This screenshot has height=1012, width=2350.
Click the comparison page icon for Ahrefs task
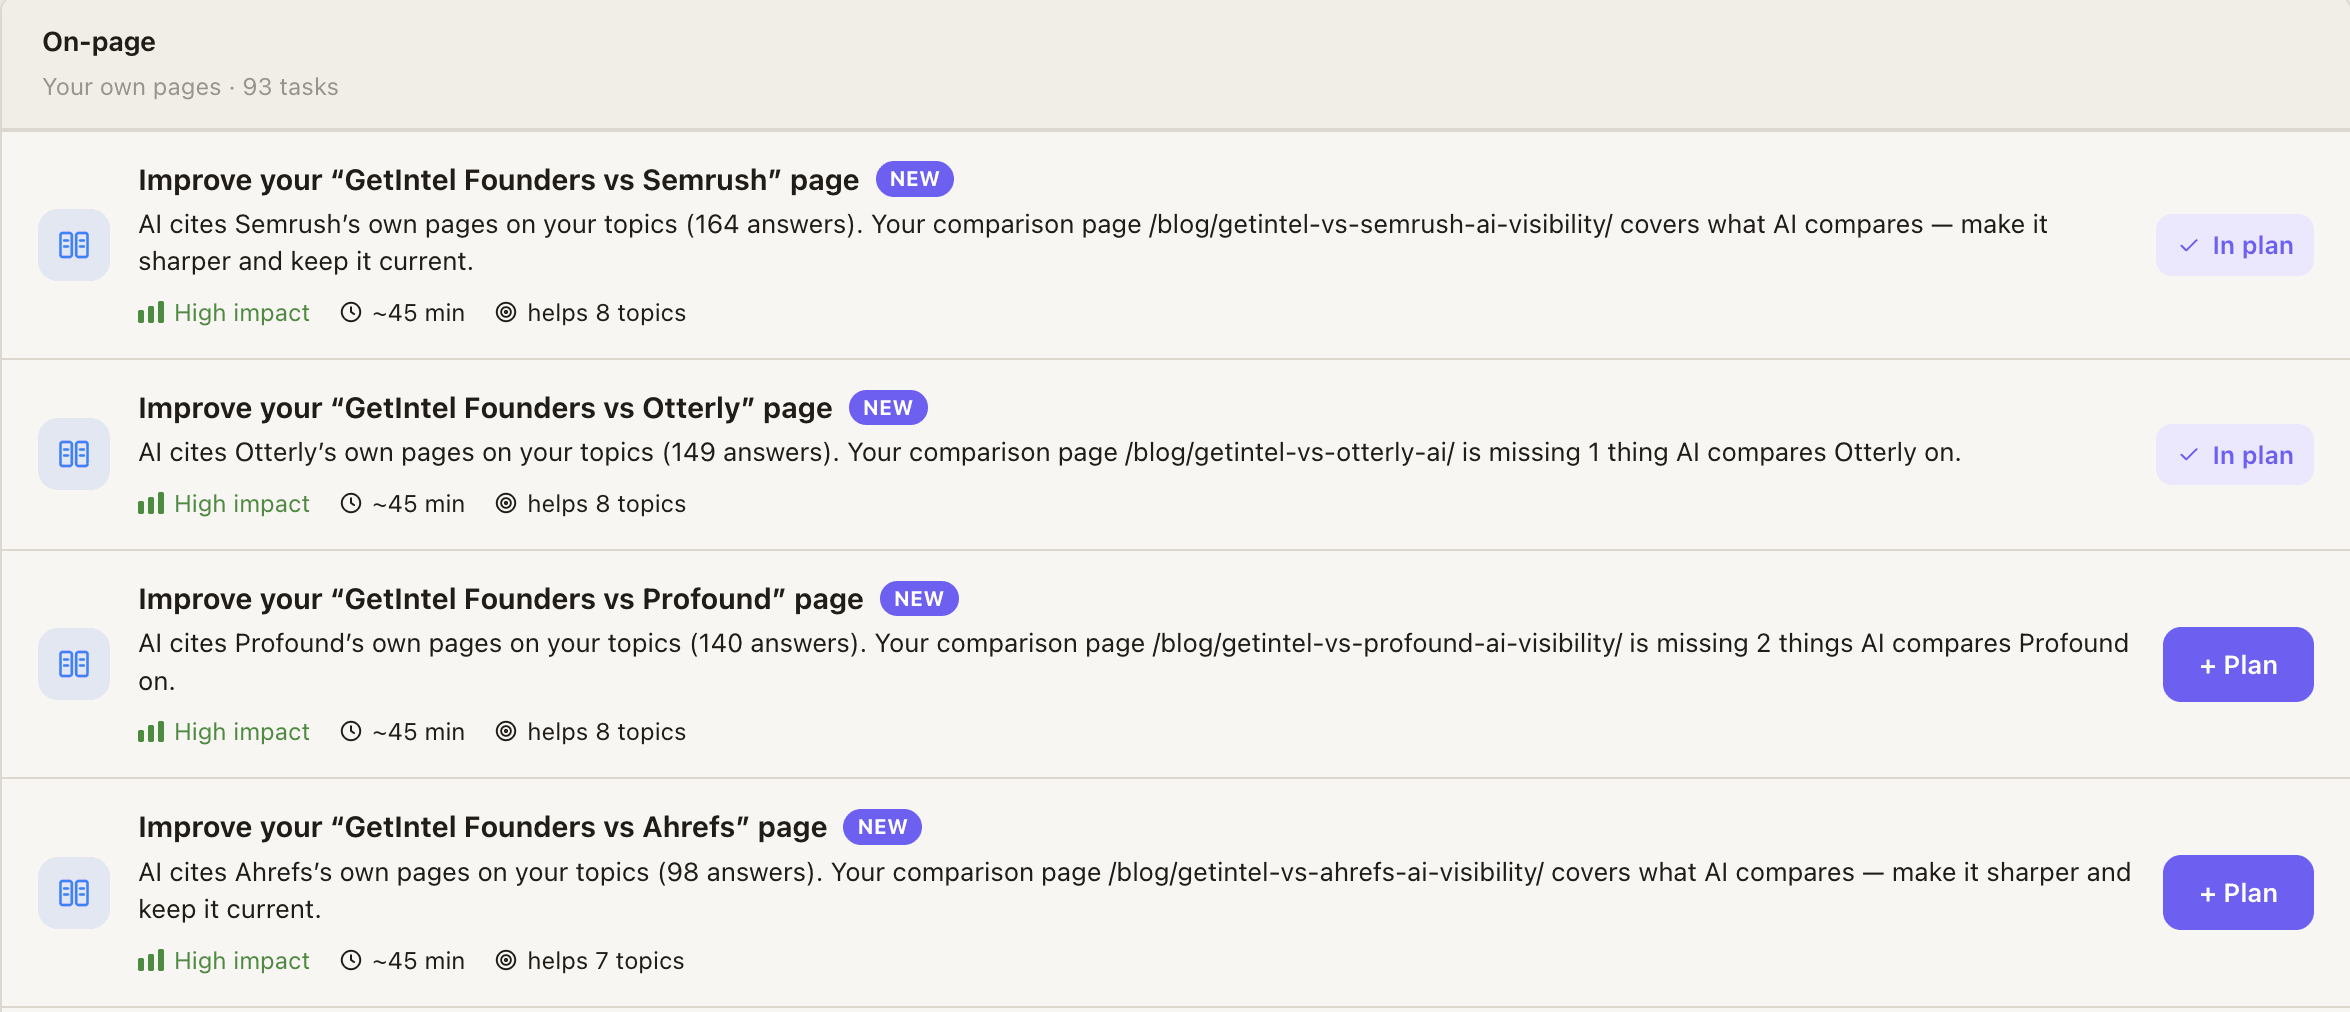(x=74, y=893)
